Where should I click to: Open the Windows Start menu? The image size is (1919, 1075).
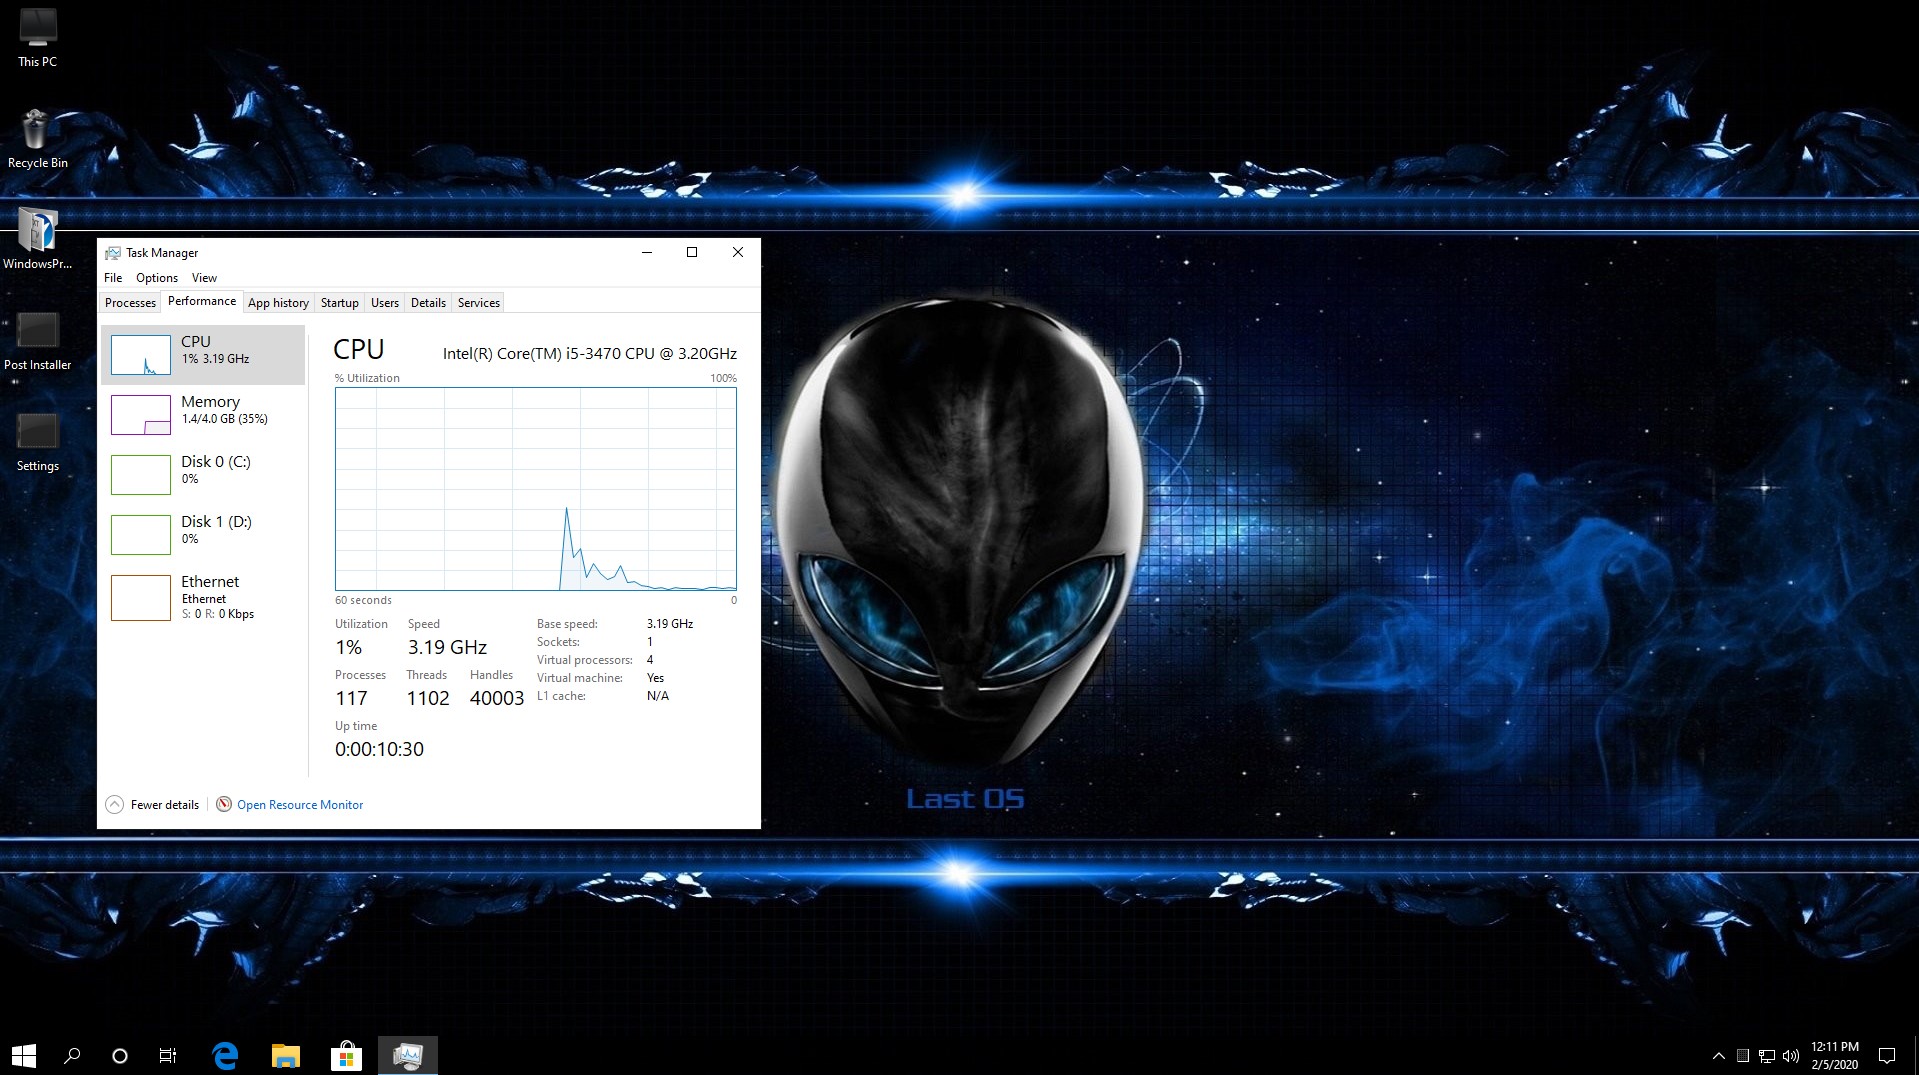pyautogui.click(x=24, y=1055)
